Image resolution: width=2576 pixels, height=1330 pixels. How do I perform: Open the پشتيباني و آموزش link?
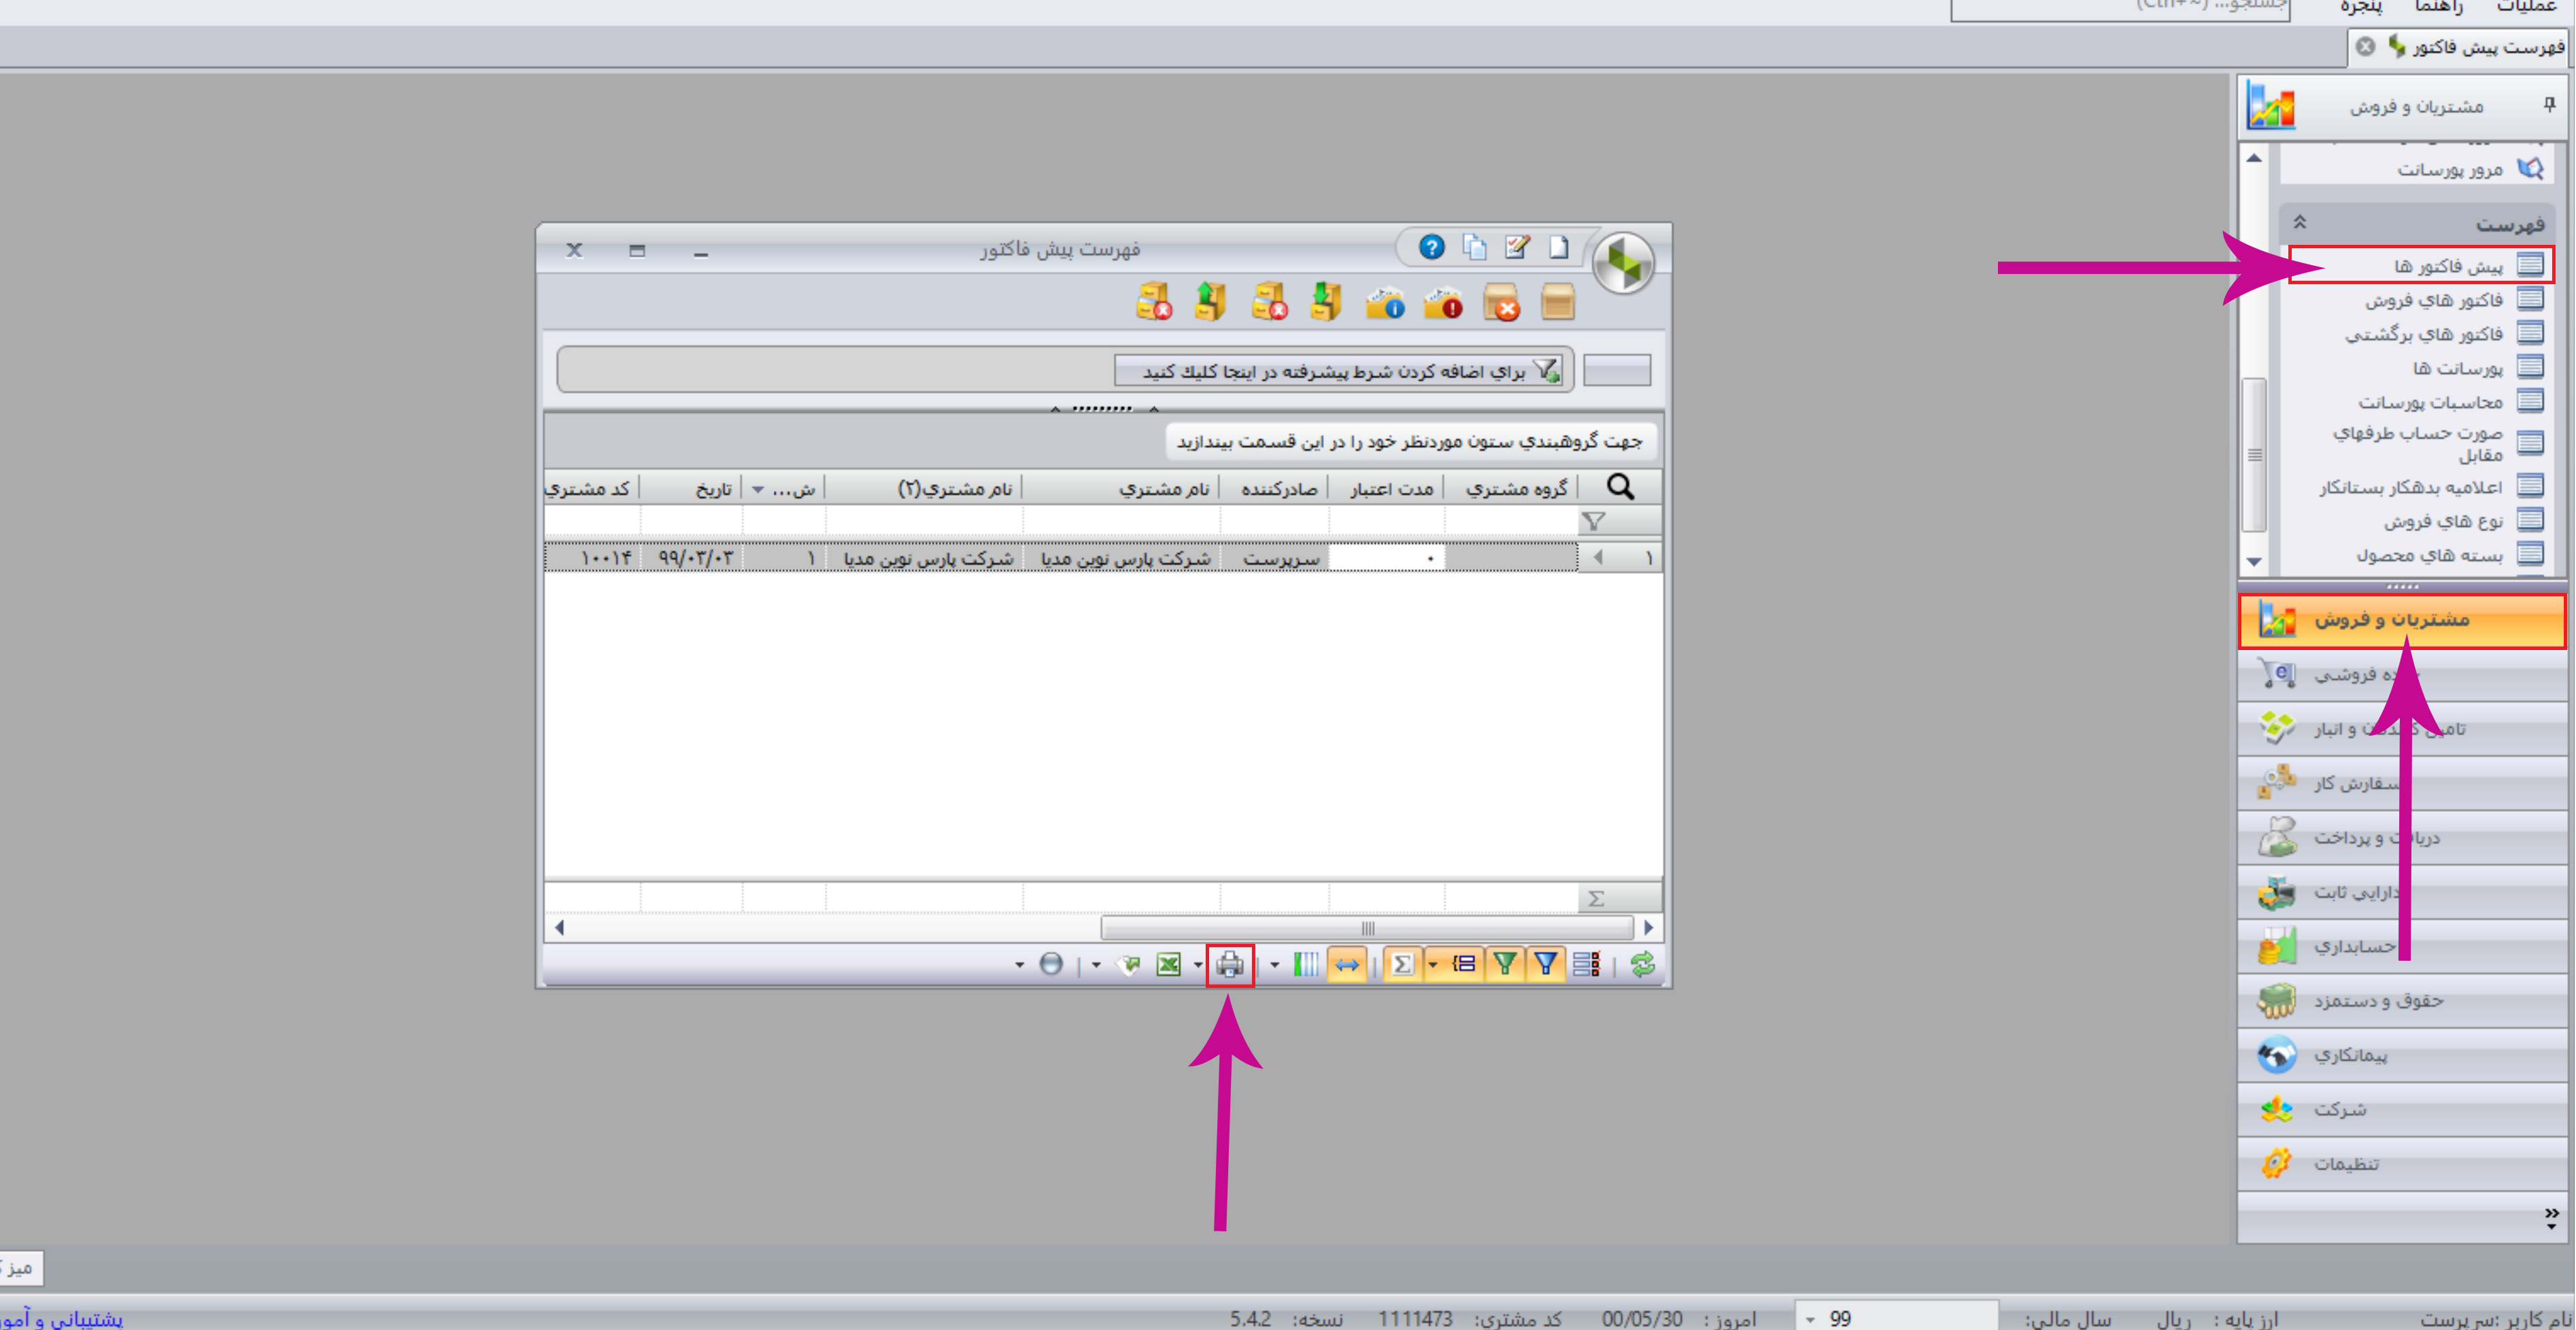pyautogui.click(x=62, y=1320)
